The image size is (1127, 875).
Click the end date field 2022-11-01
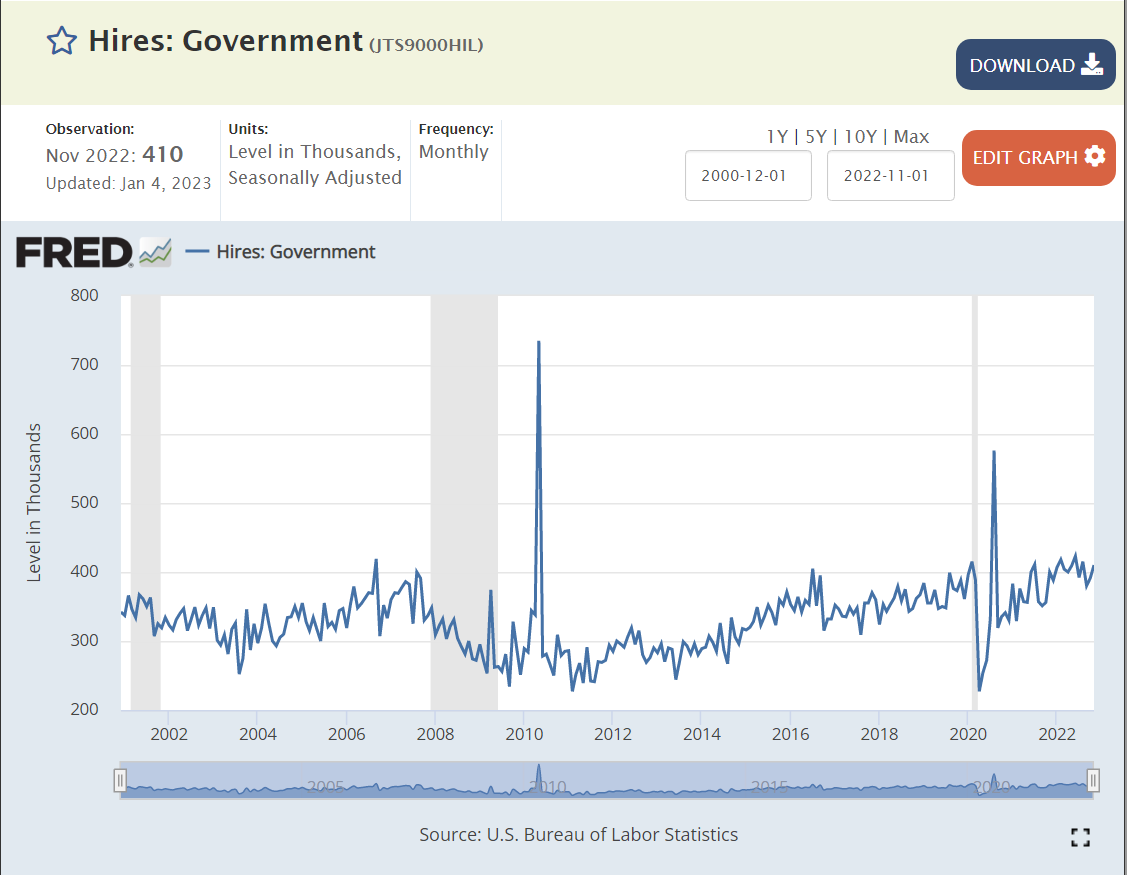click(890, 176)
